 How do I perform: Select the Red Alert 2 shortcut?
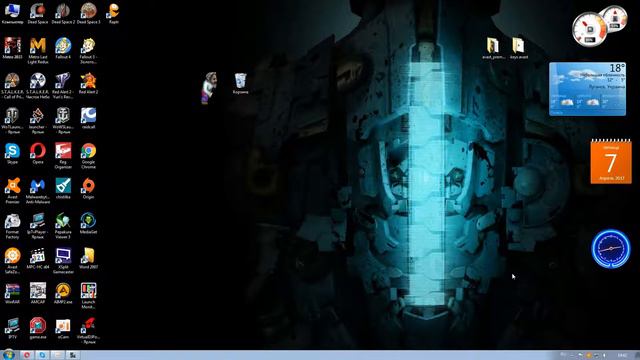point(88,83)
